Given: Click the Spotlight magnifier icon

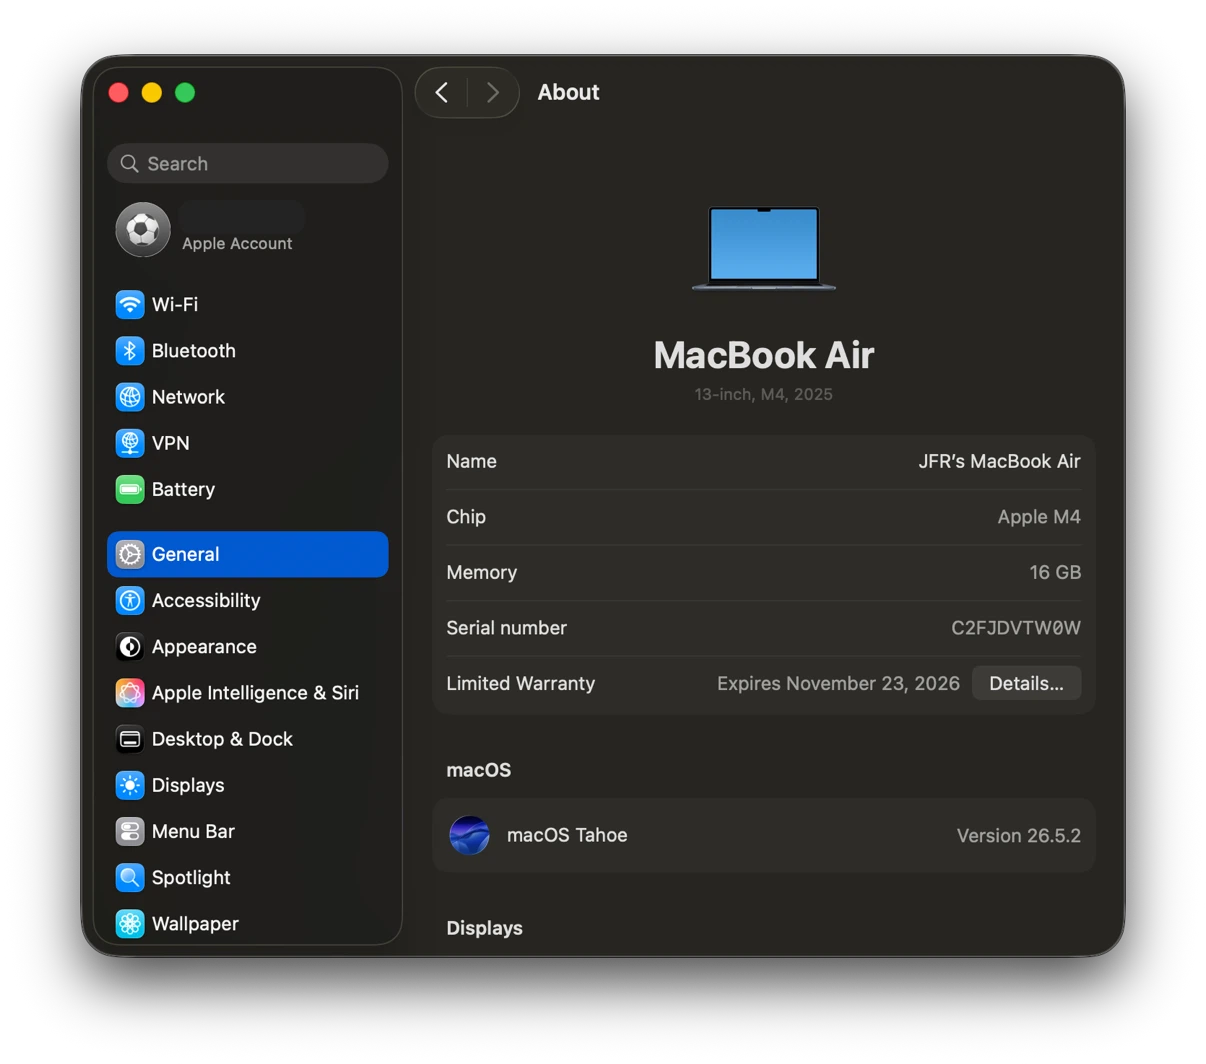Looking at the screenshot, I should (130, 877).
